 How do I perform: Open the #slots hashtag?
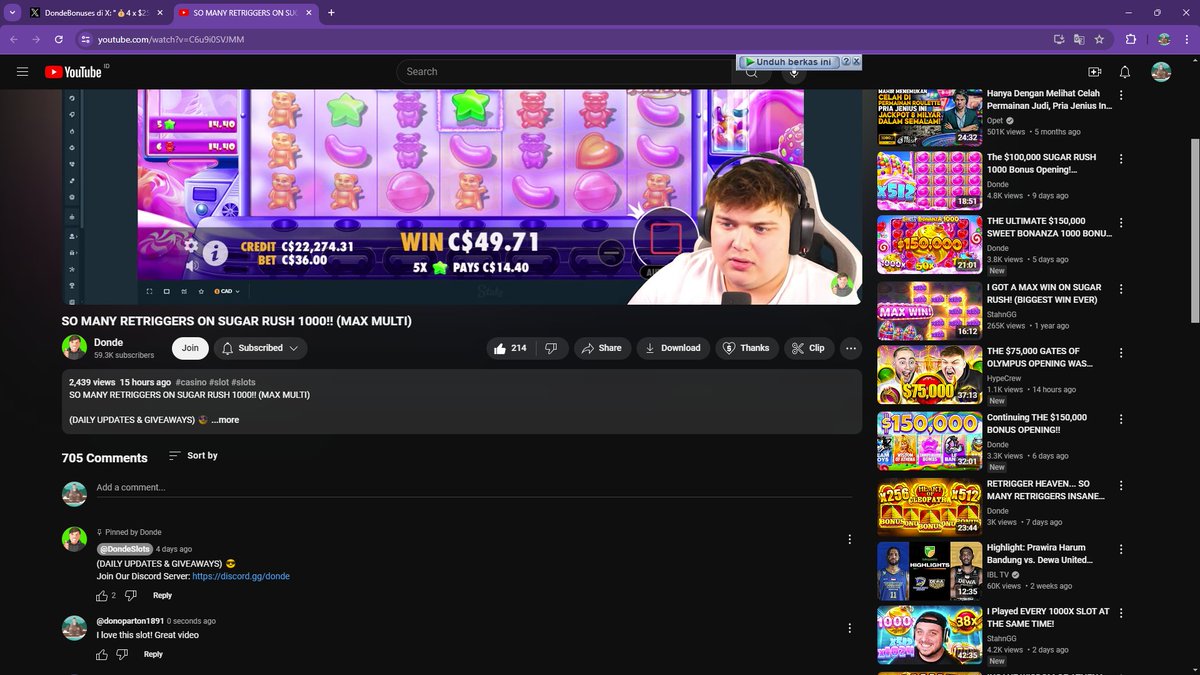pos(243,382)
